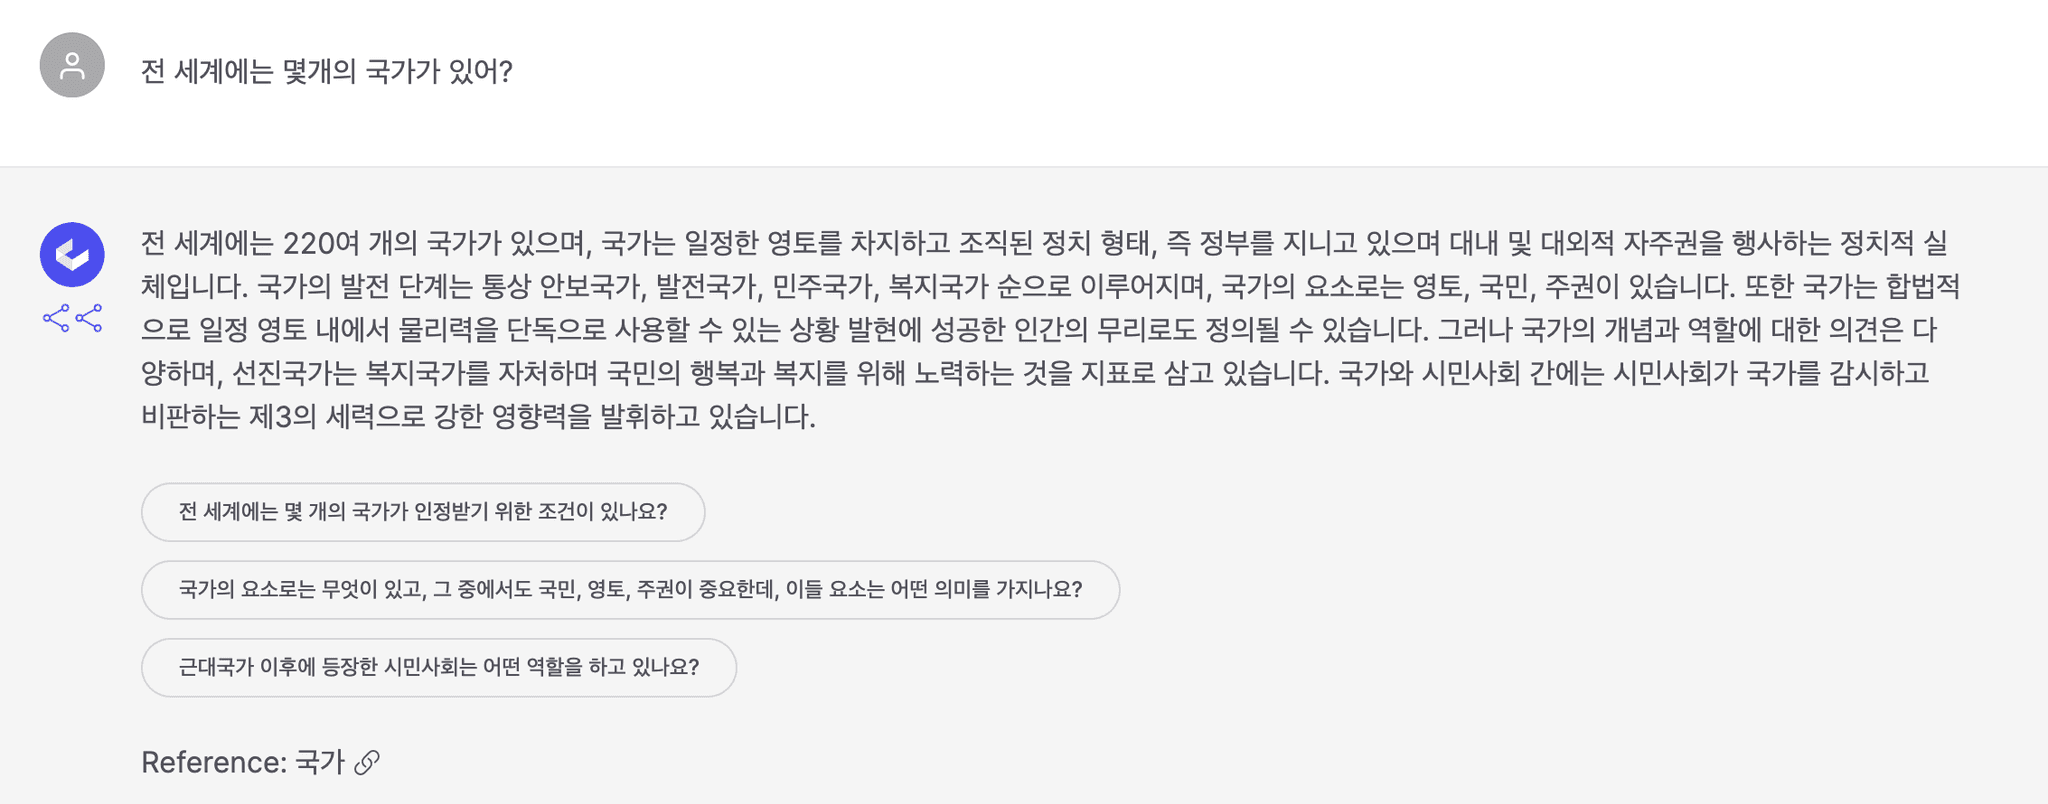Screen dimensions: 2048x804
Task: Click answer line starting with '비판하는 제3의 세력'
Action: 478,417
